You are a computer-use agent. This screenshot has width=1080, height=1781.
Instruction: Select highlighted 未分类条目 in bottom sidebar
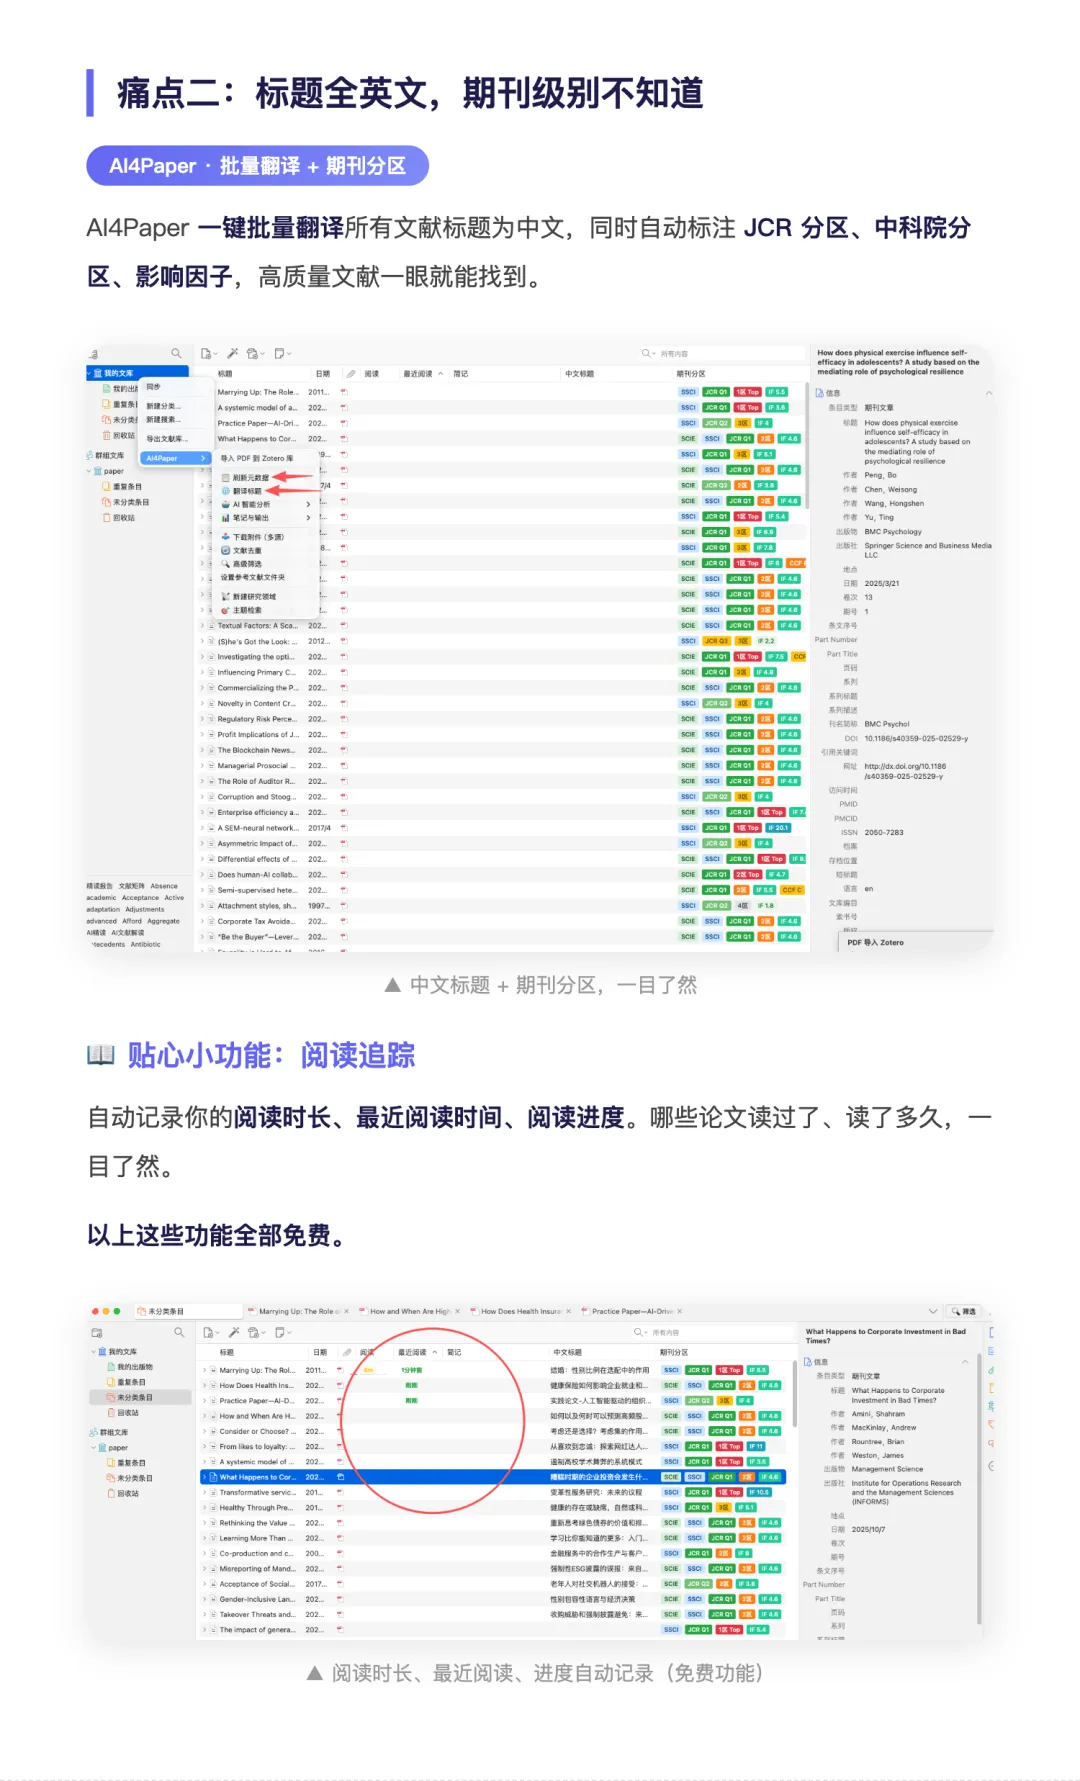pos(141,1397)
